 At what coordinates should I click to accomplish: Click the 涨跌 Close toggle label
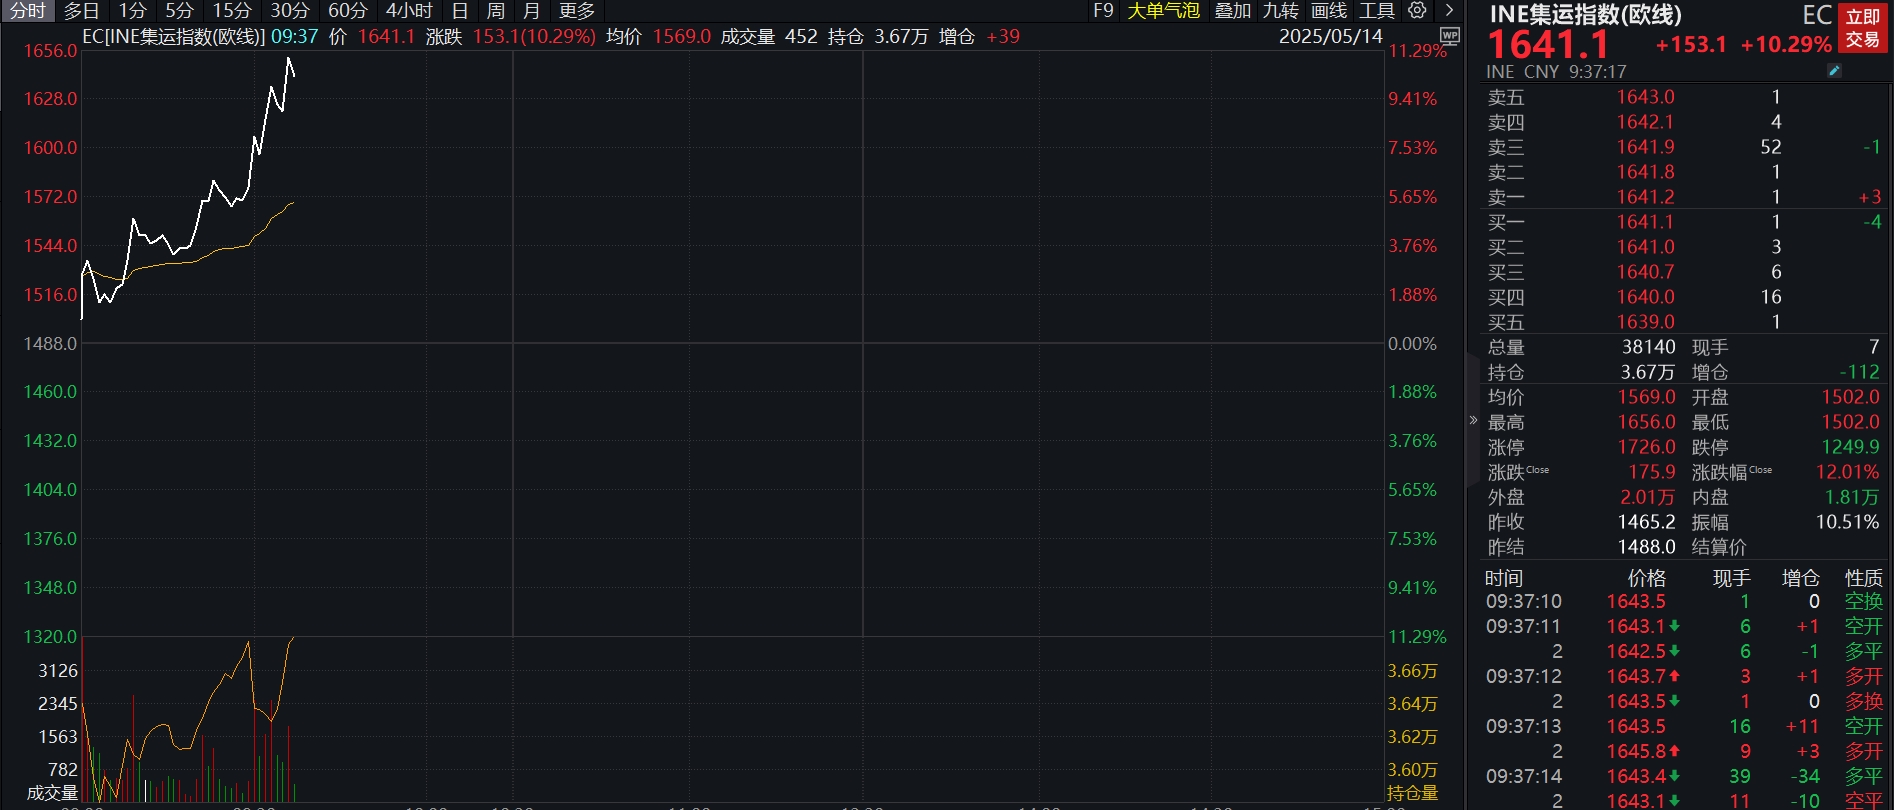click(x=1517, y=472)
